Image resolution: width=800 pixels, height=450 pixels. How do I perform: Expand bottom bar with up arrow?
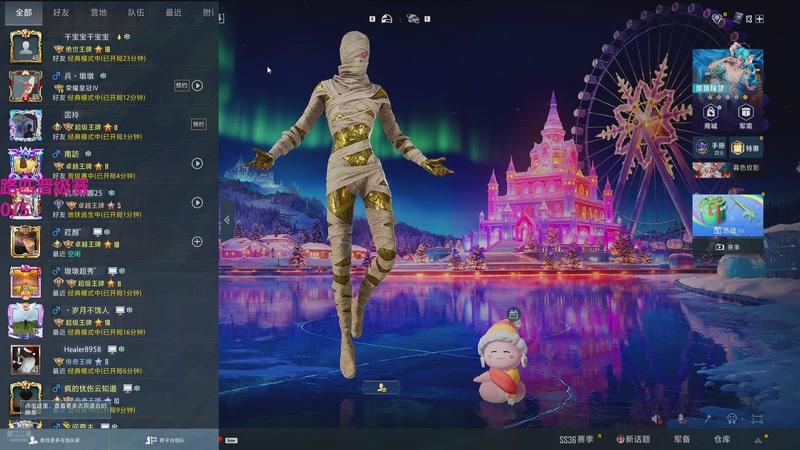point(758,440)
